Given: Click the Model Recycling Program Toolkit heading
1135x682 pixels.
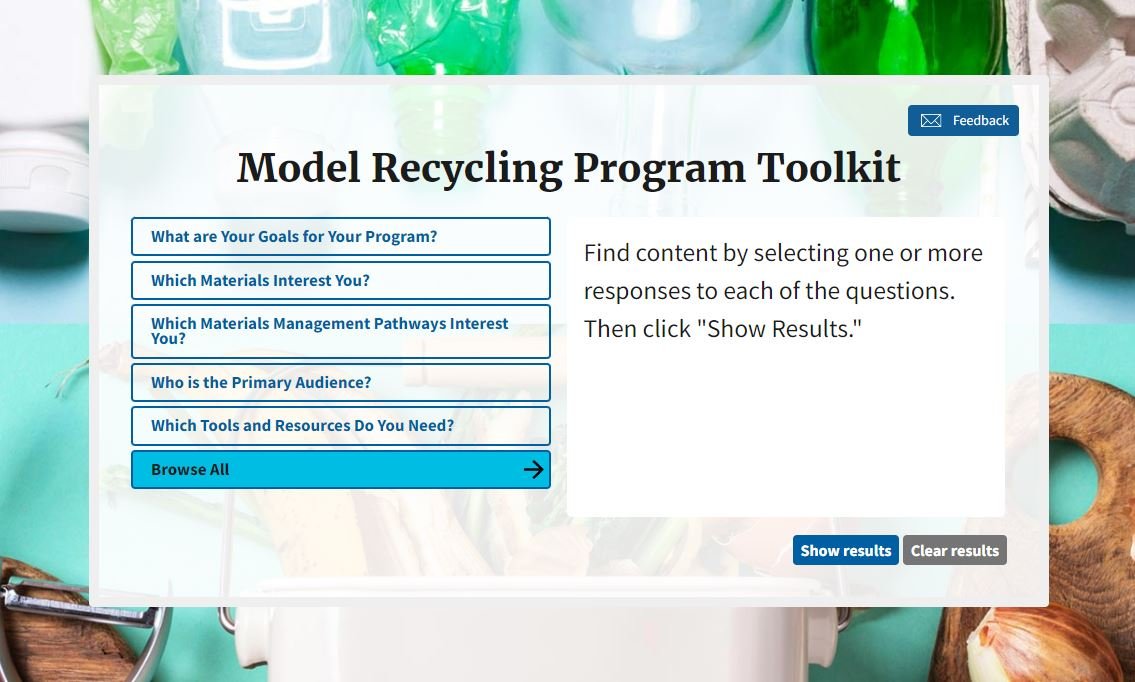Looking at the screenshot, I should click(x=568, y=168).
